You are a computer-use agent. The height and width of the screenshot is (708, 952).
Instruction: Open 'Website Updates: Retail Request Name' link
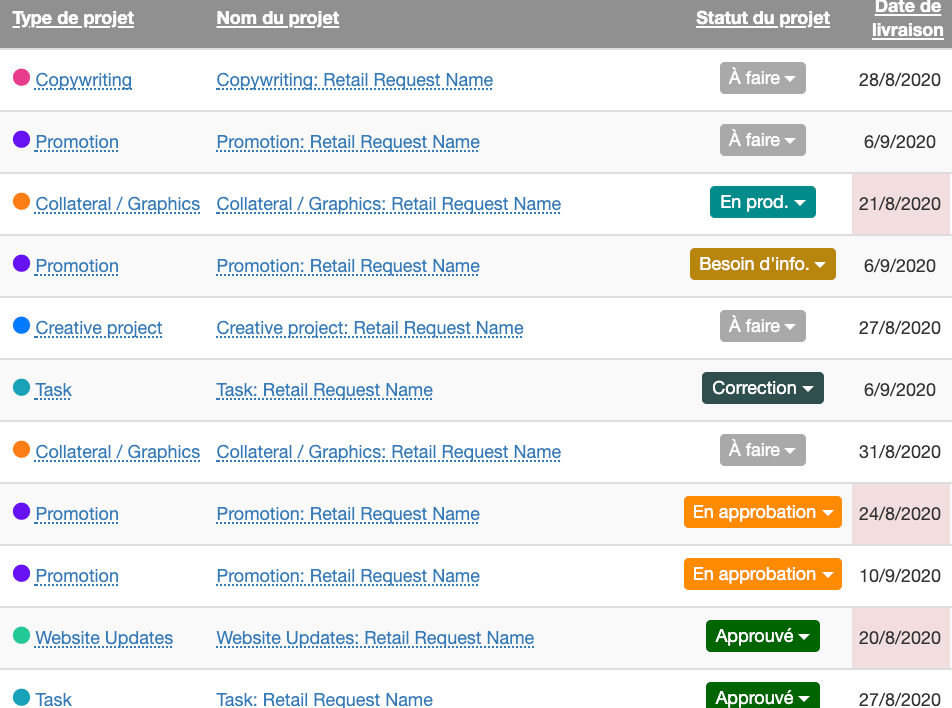pos(375,638)
